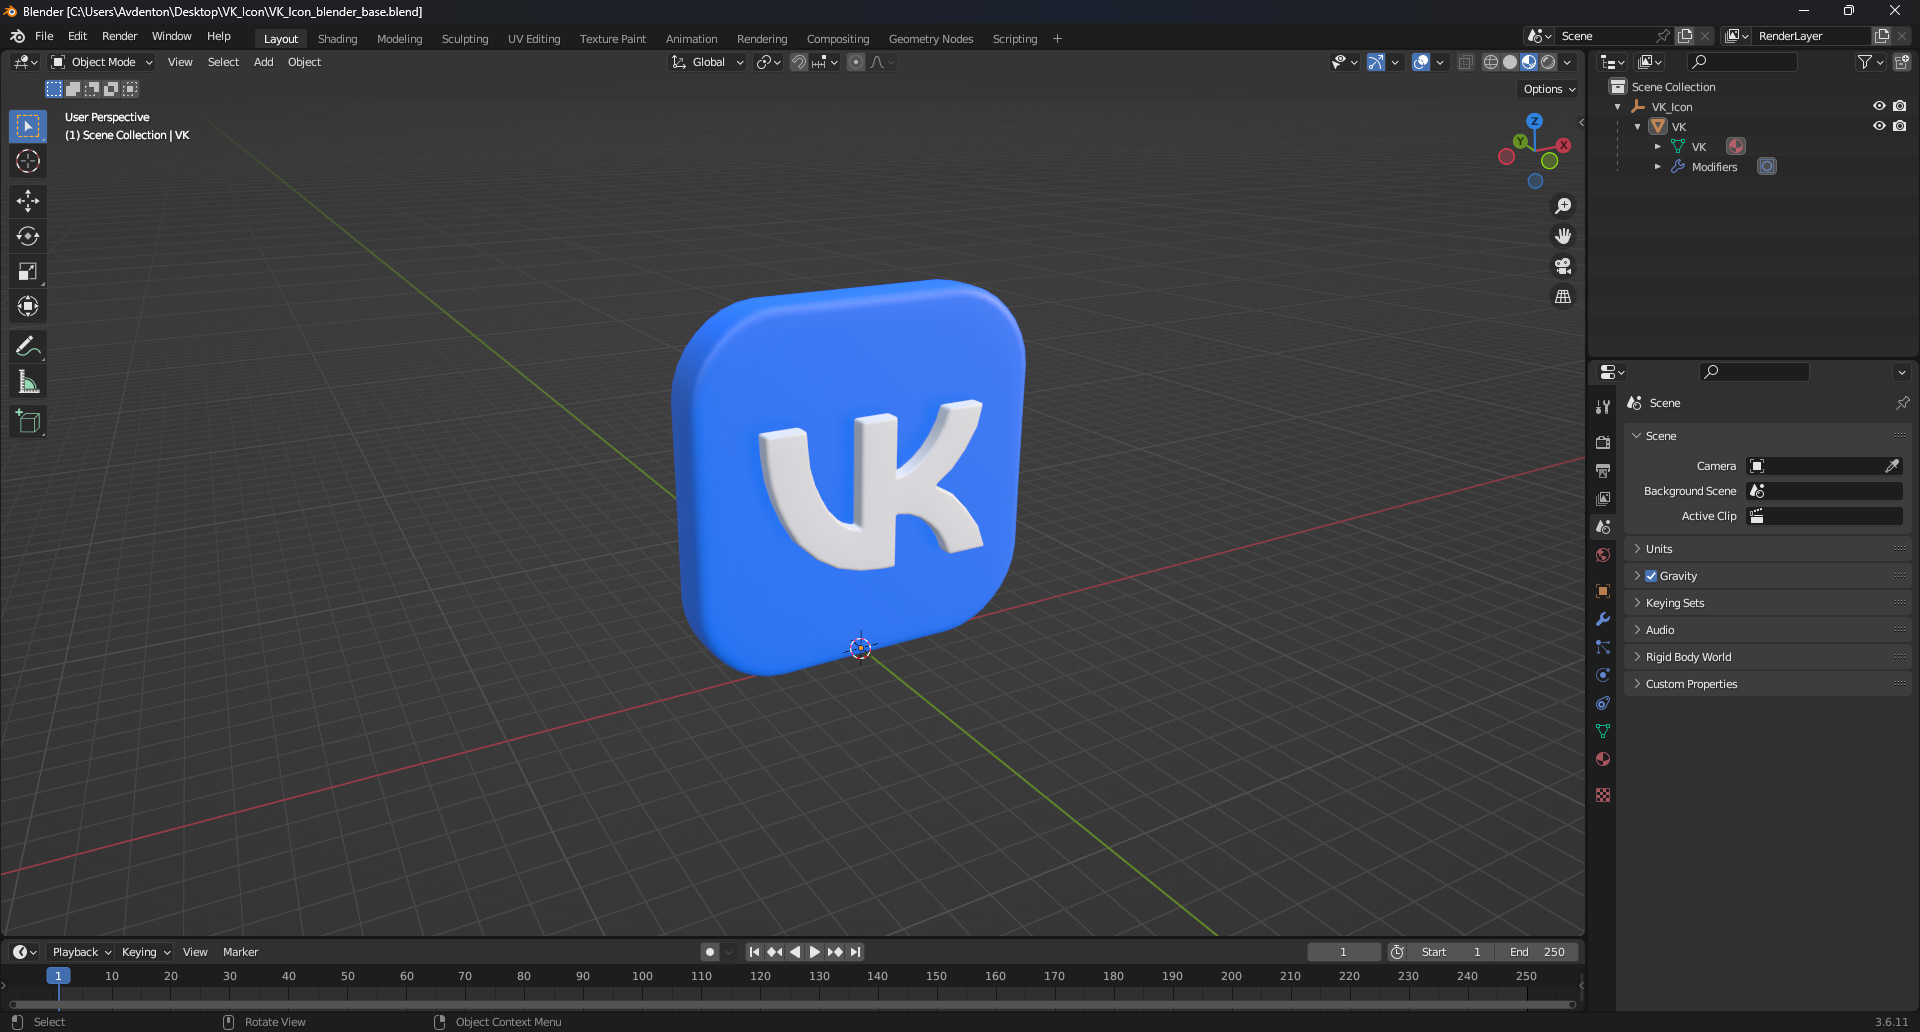Click the new collection icon in outliner
Viewport: 1920px width, 1032px height.
coord(1902,62)
